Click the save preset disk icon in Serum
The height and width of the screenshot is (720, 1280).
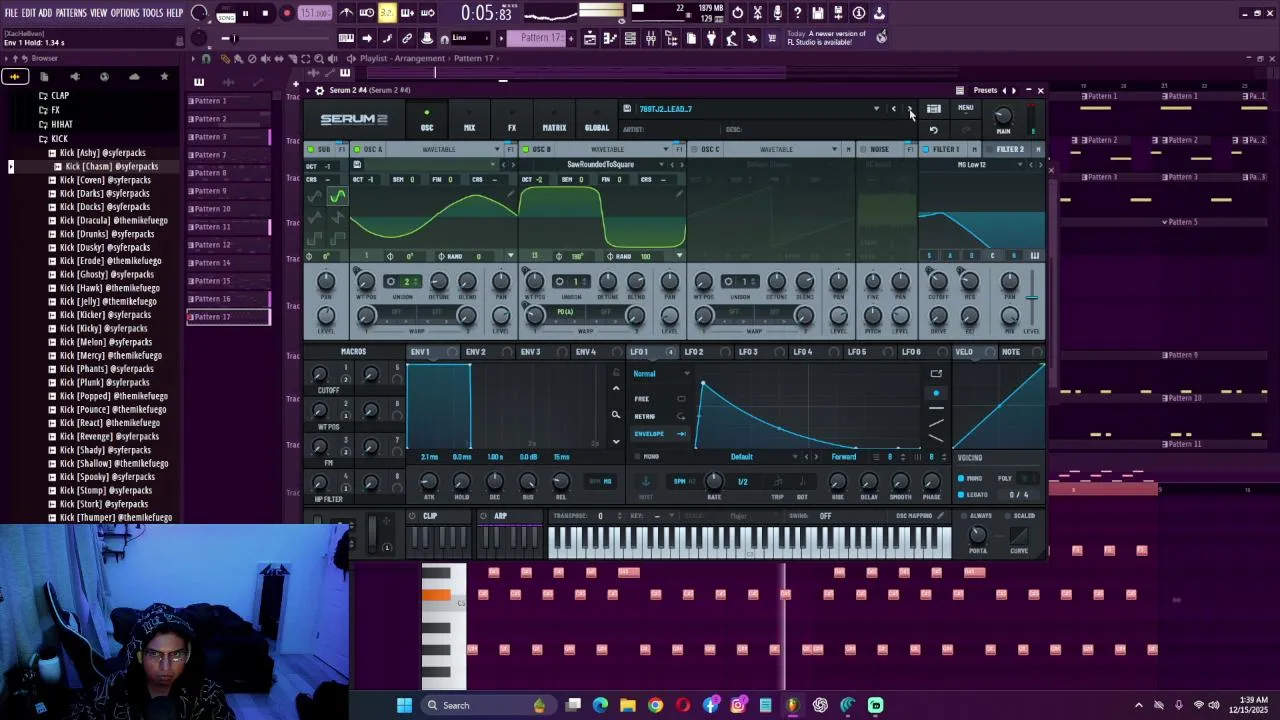point(627,109)
